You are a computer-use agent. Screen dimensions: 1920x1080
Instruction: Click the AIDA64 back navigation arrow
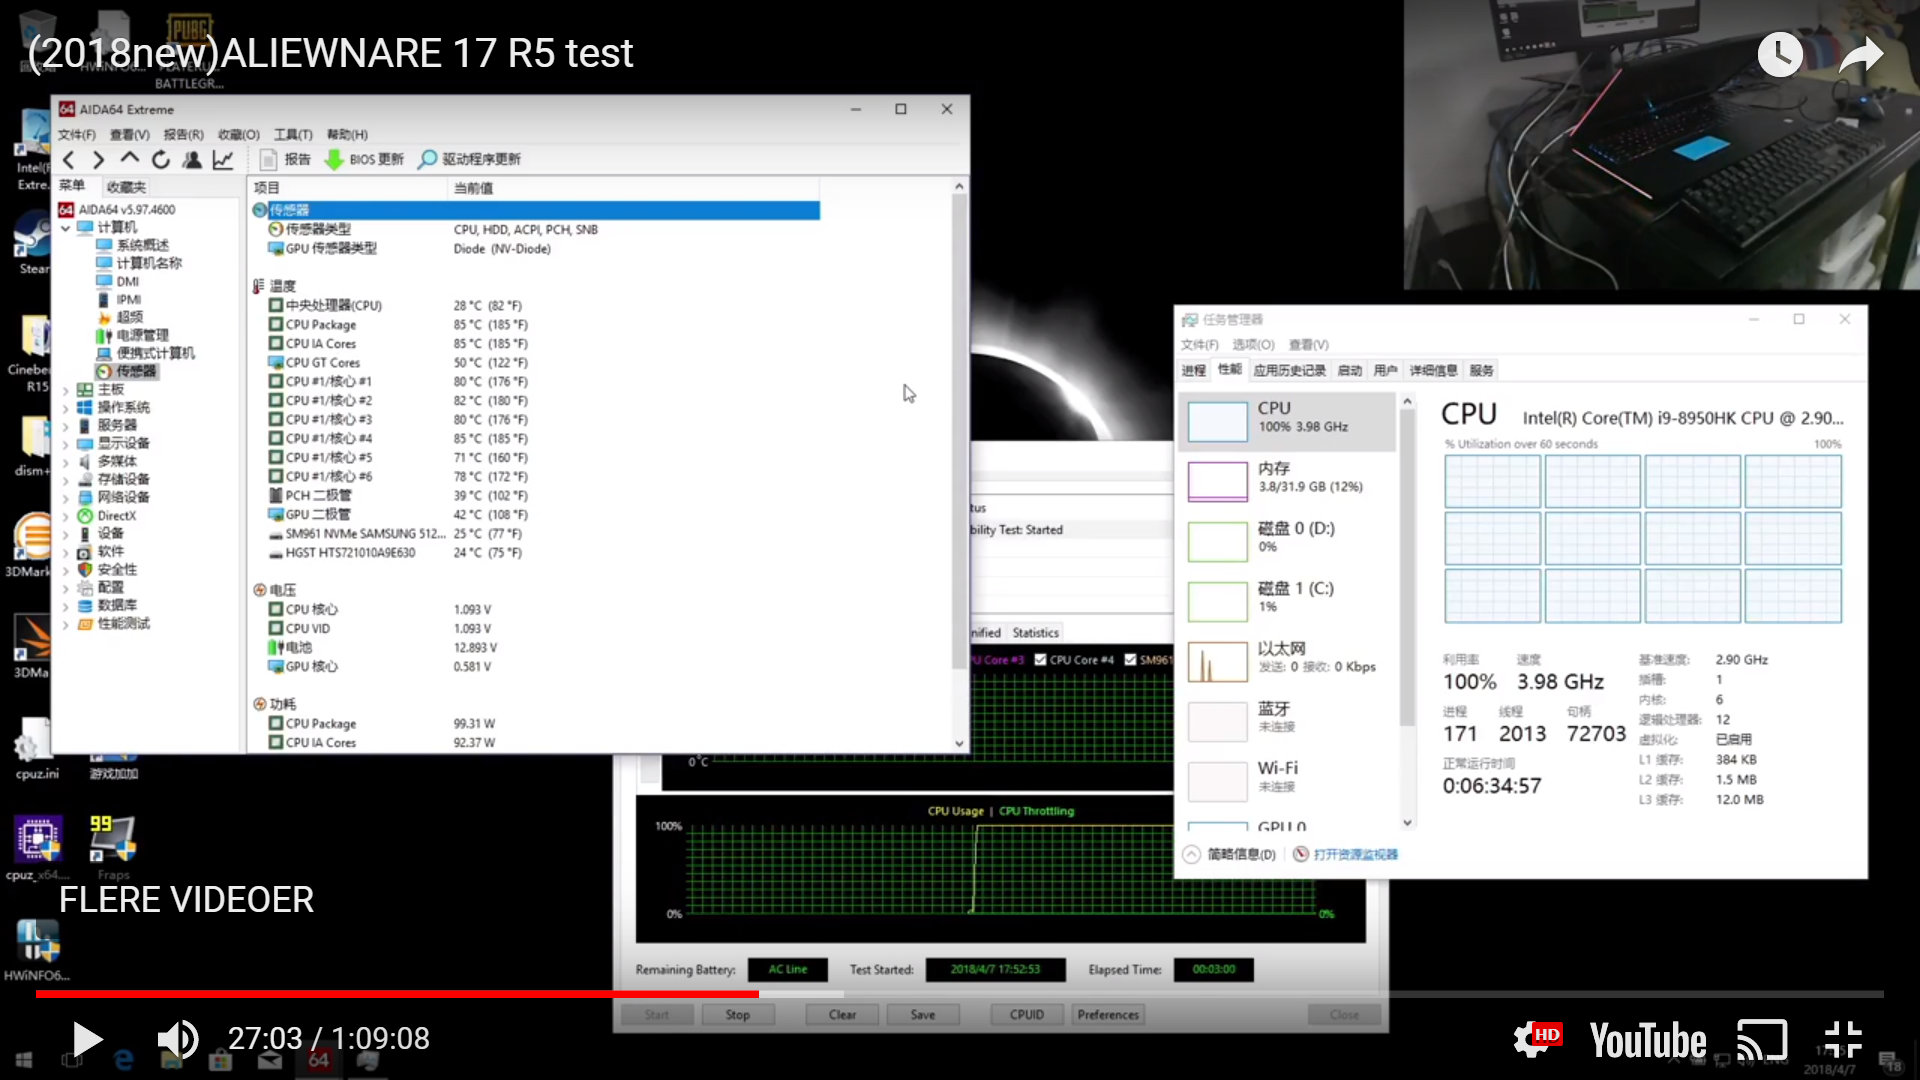coord(69,160)
